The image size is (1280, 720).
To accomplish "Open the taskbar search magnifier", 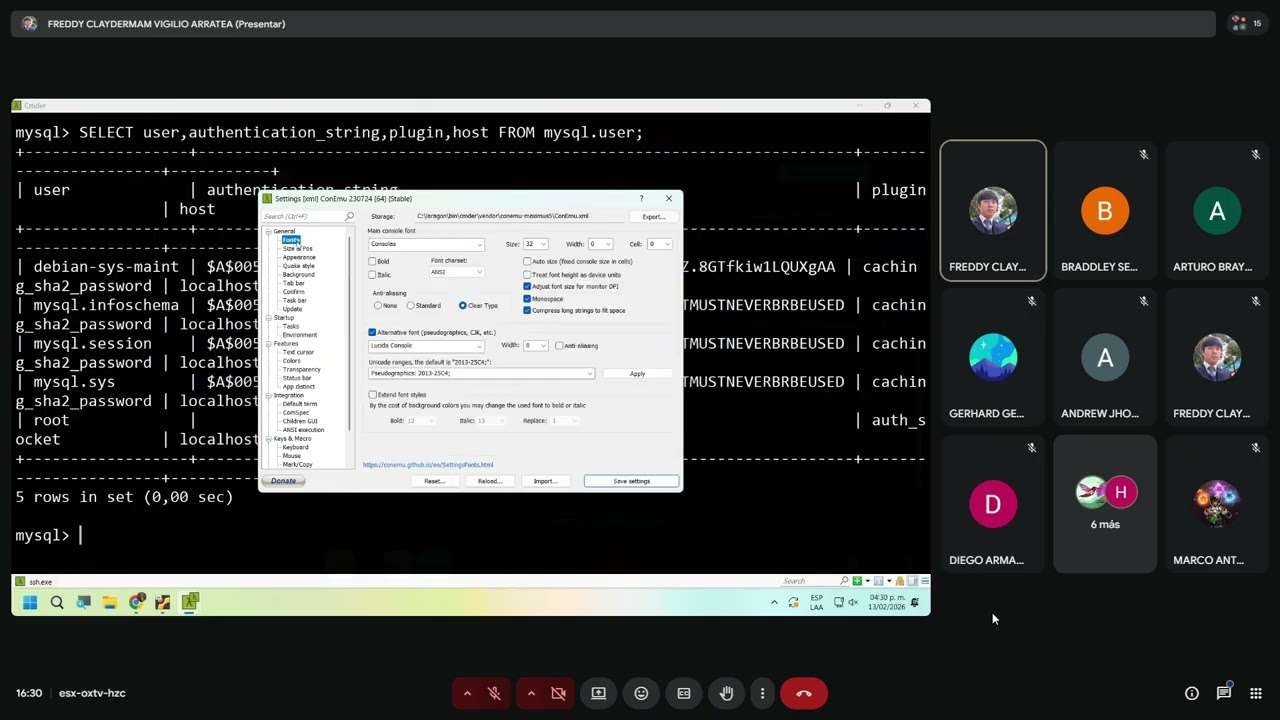I will point(57,602).
